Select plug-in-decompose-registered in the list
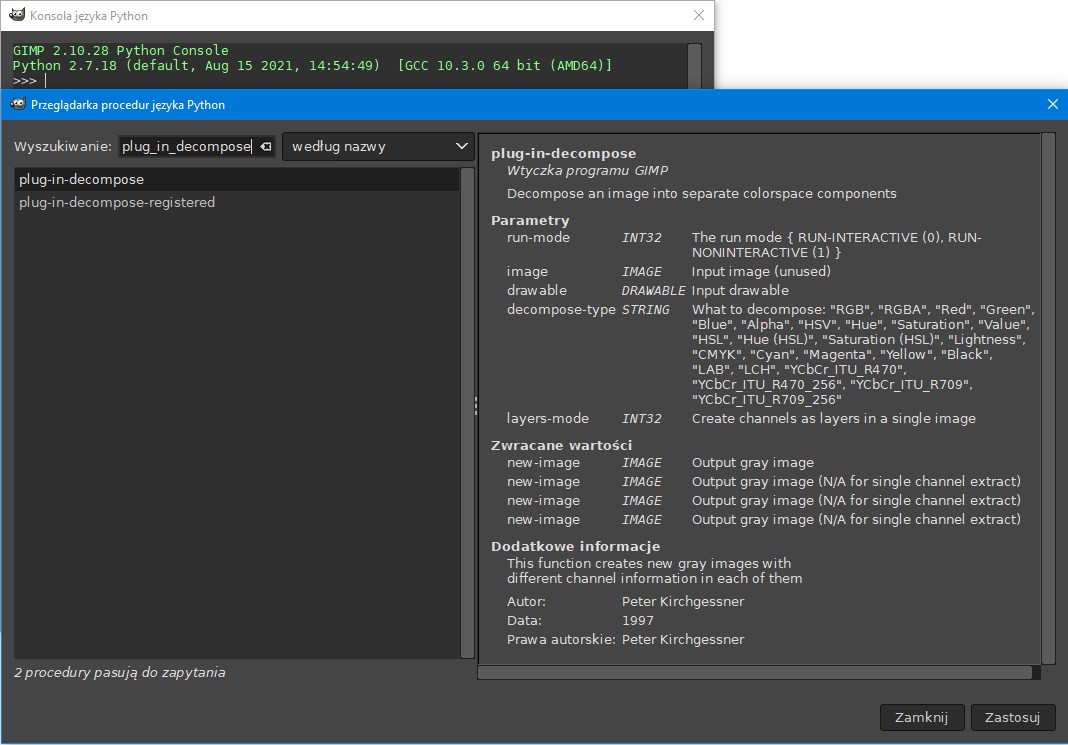Image resolution: width=1068 pixels, height=745 pixels. (x=236, y=202)
